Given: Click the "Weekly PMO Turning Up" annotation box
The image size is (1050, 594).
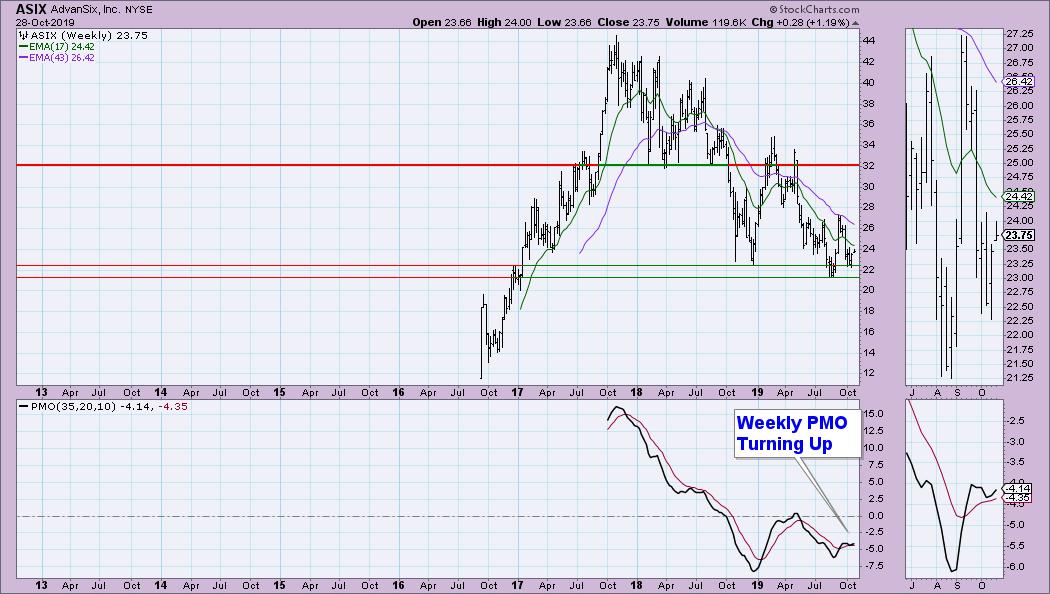Looking at the screenshot, I should click(798, 433).
